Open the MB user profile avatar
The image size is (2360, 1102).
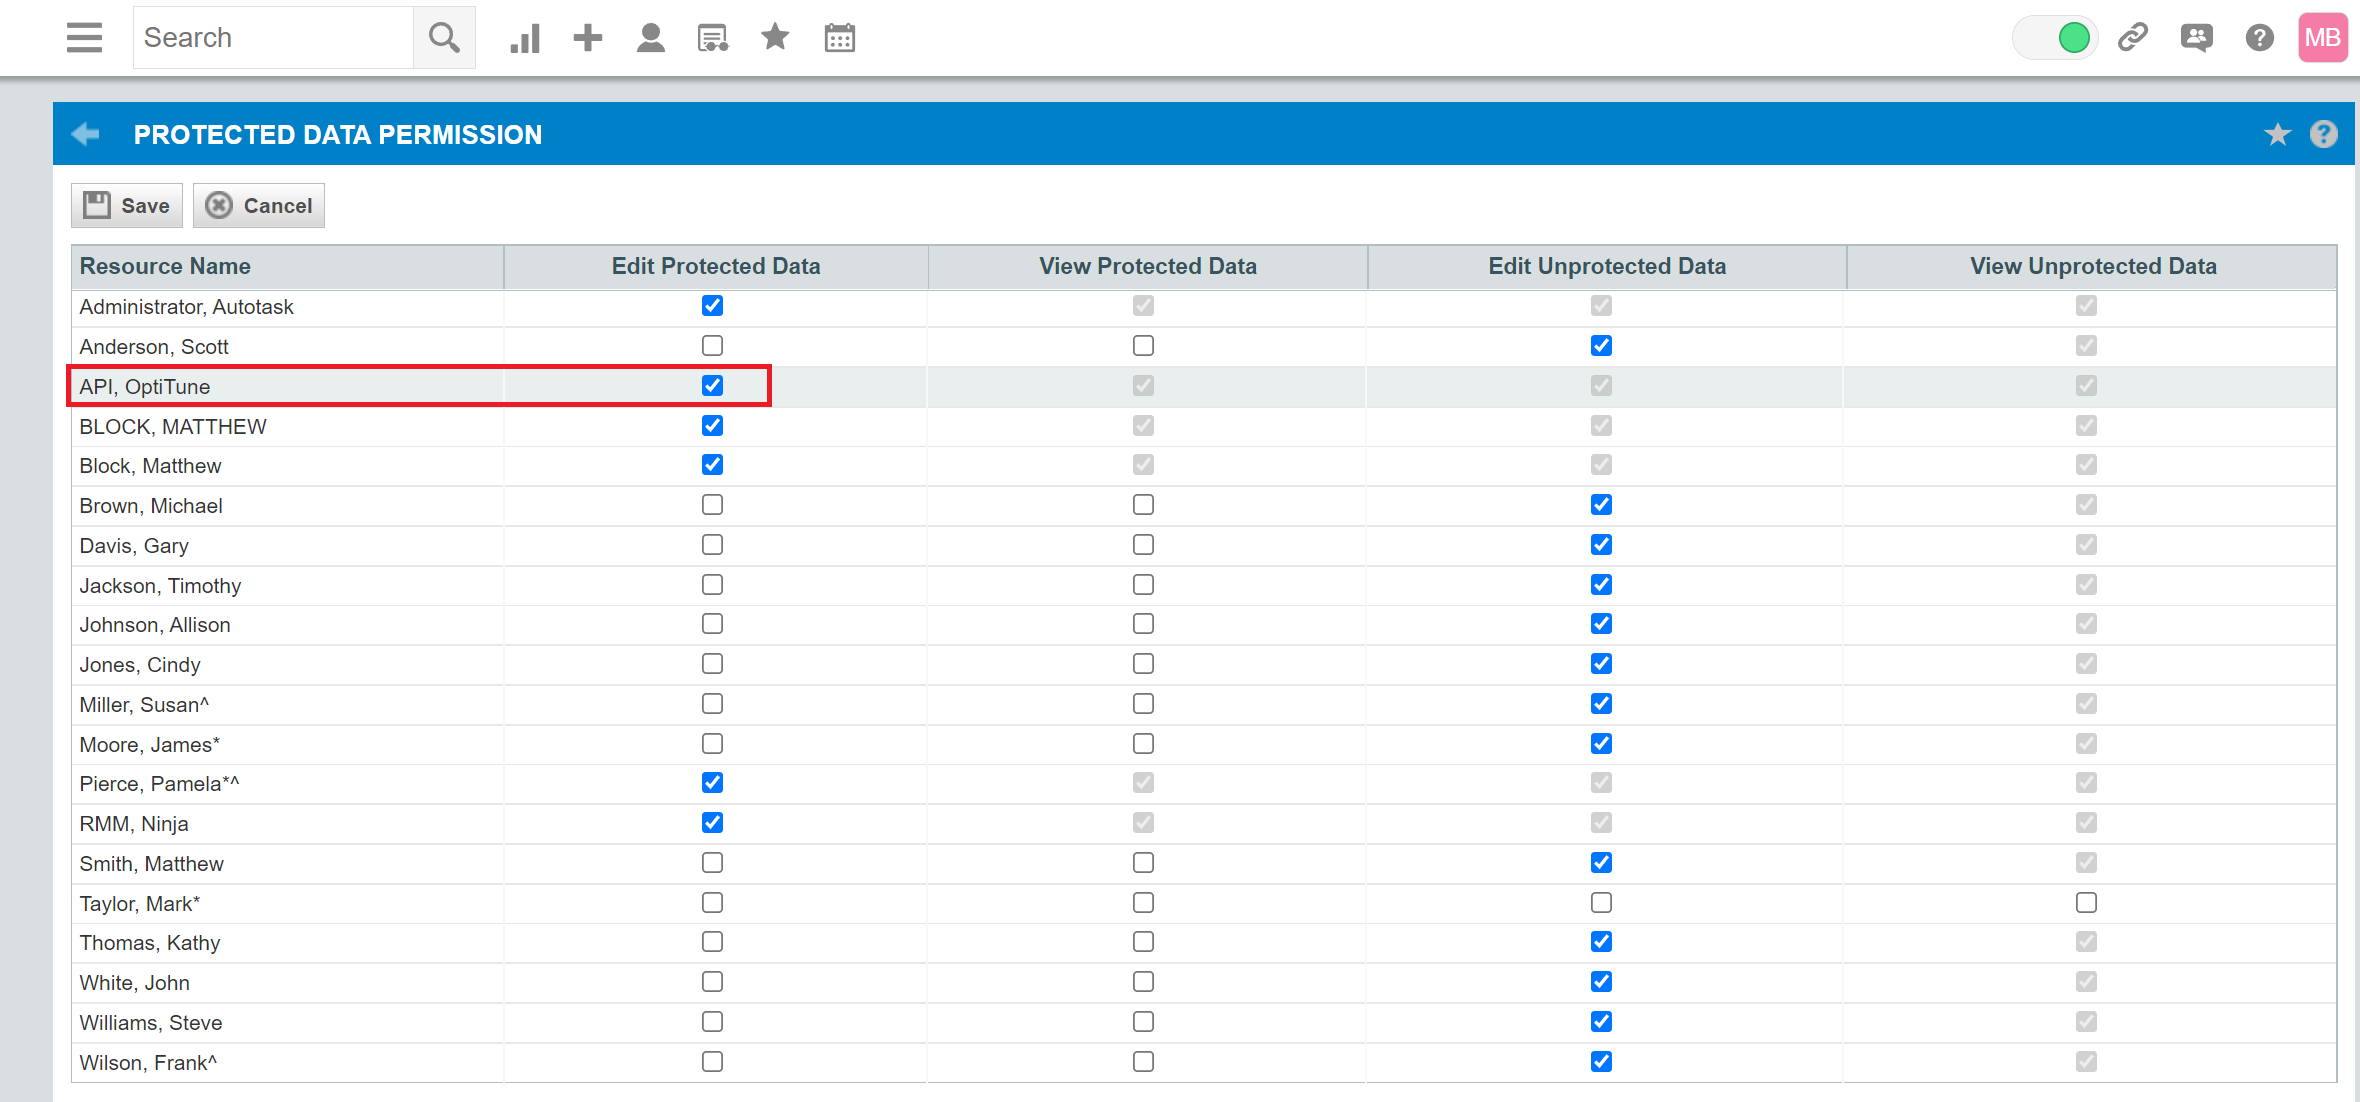point(2322,38)
